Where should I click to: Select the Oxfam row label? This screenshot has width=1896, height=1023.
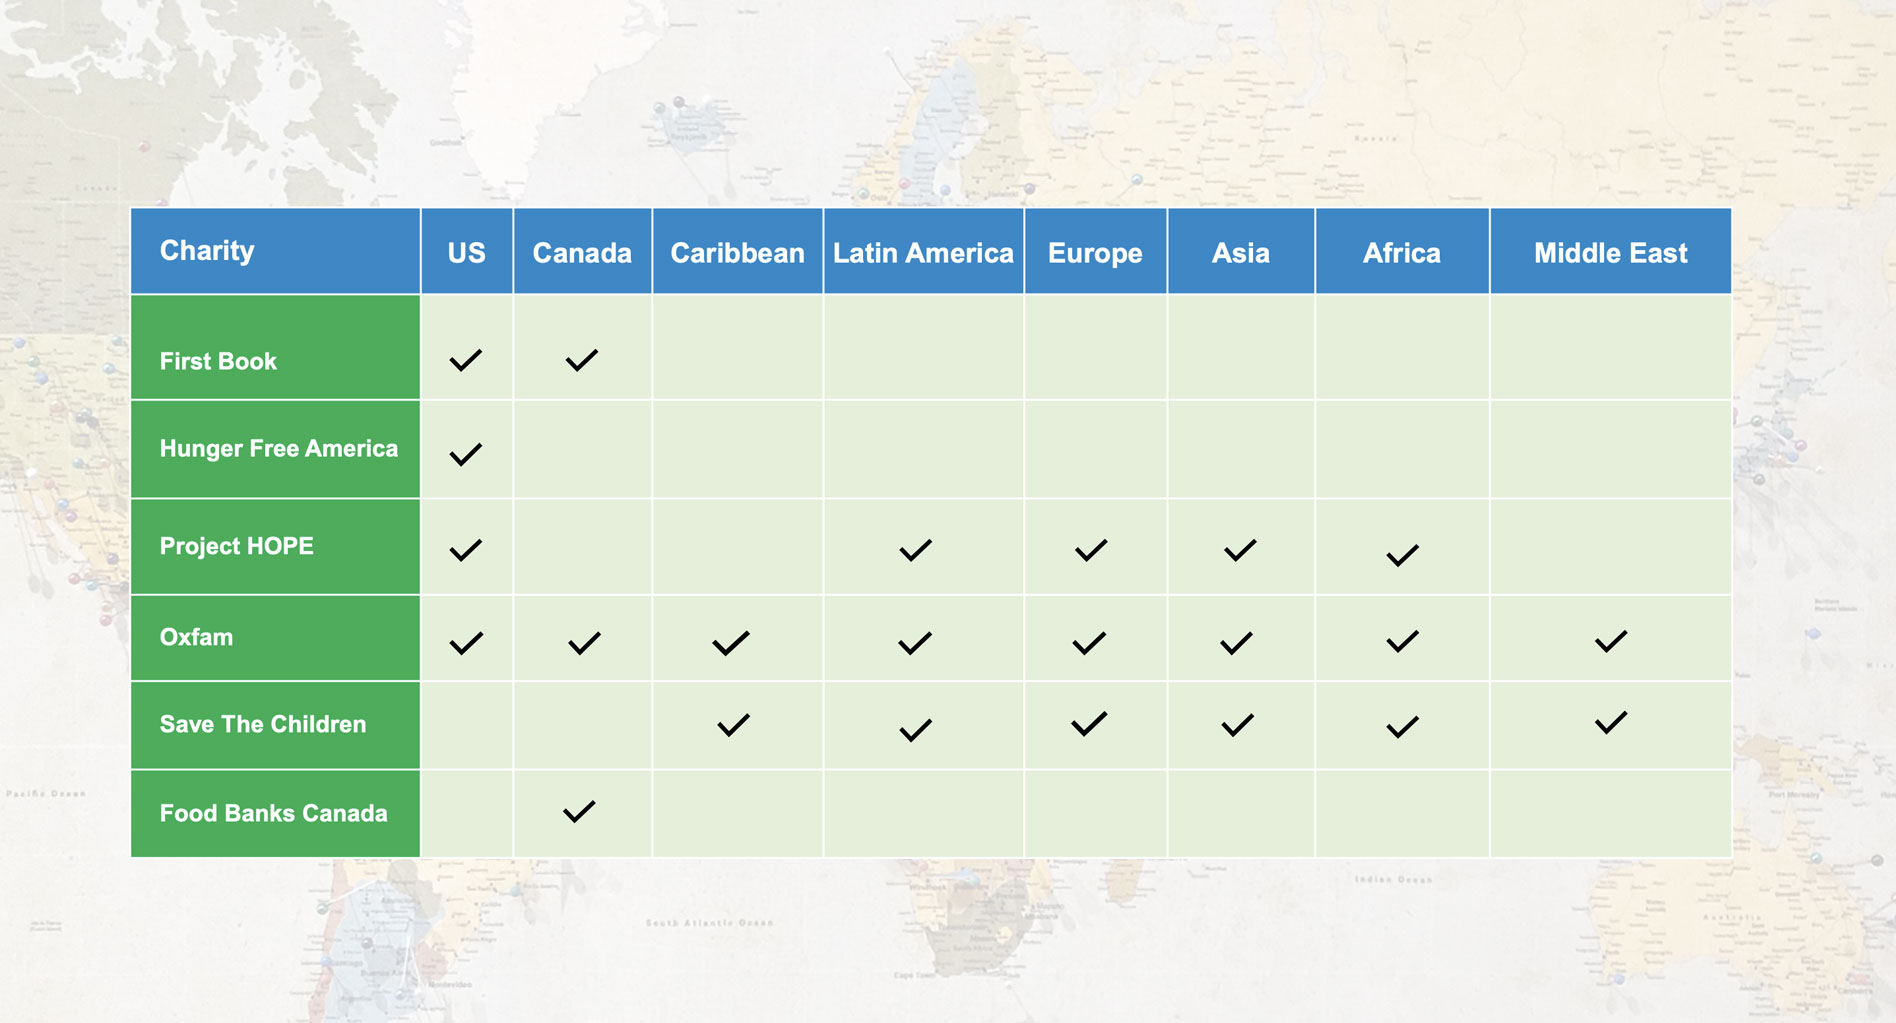pyautogui.click(x=196, y=638)
